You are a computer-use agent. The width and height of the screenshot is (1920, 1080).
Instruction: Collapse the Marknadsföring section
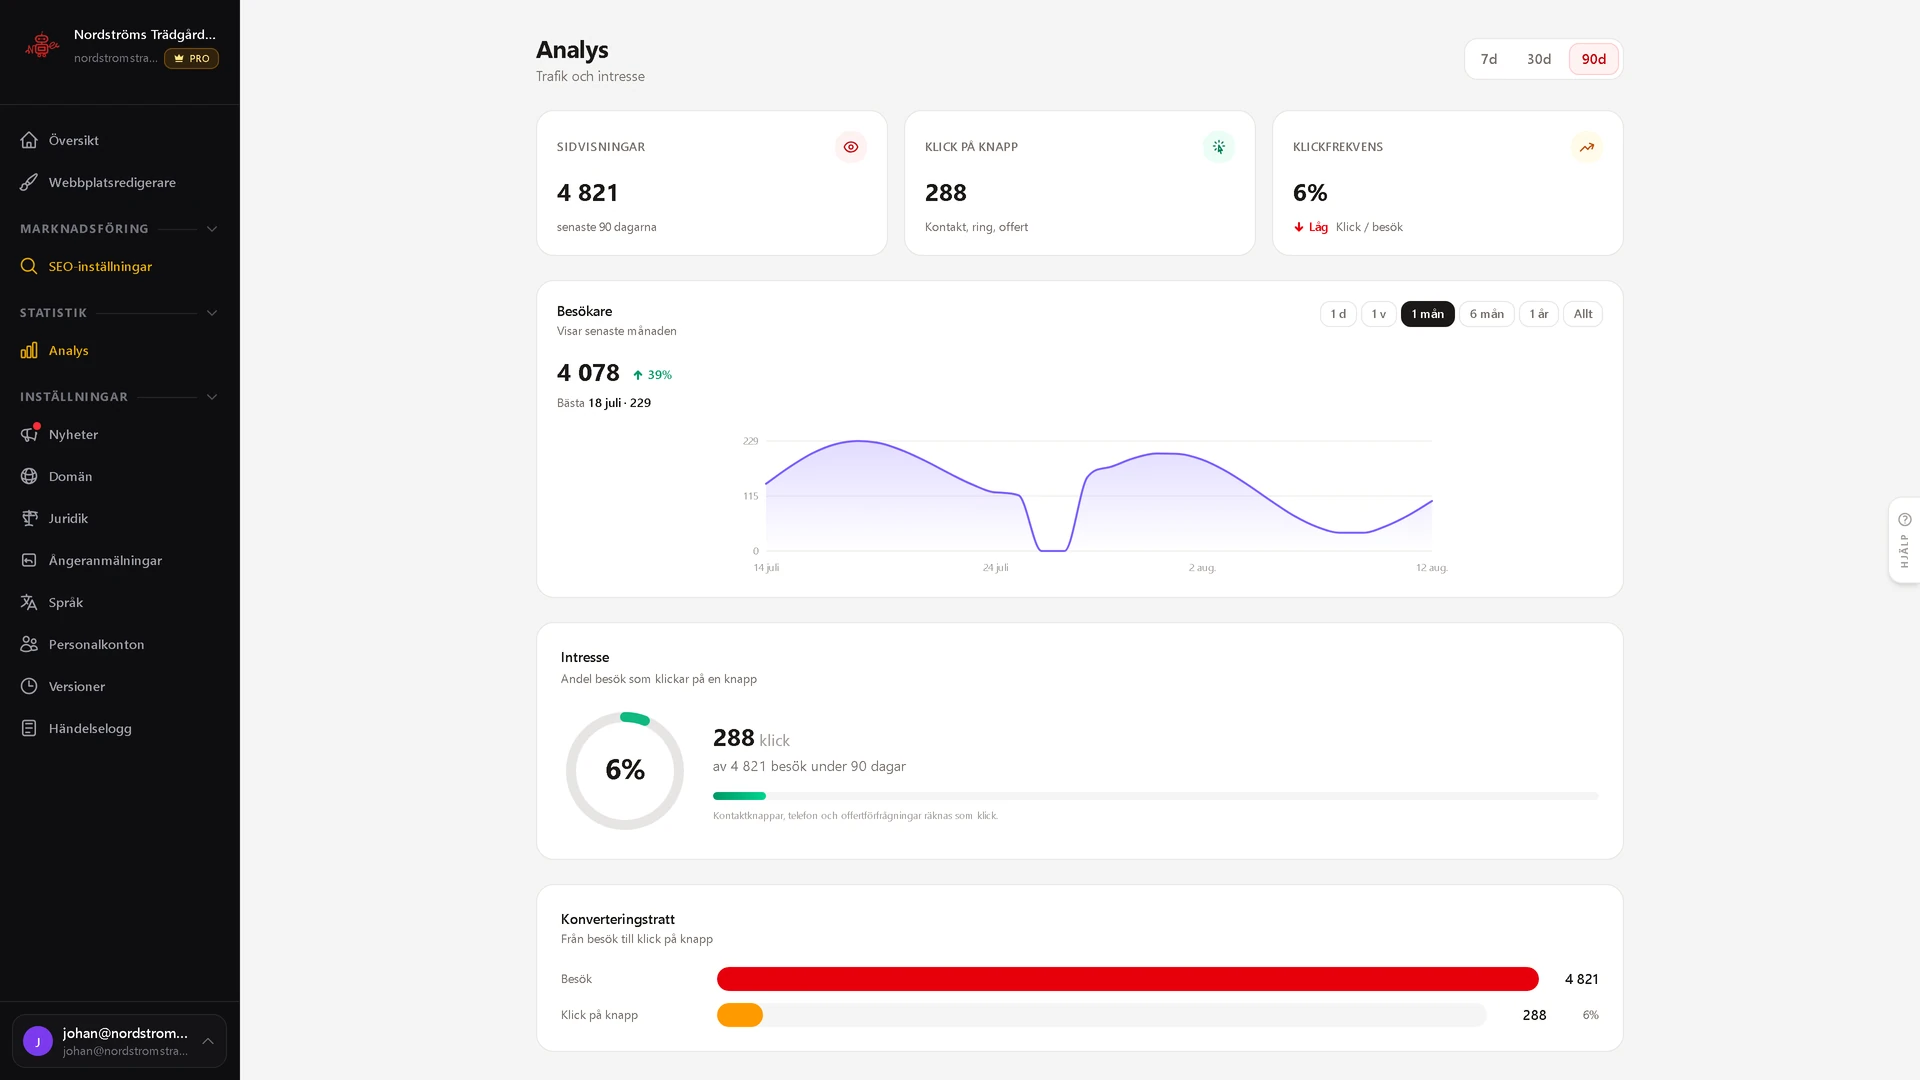click(x=212, y=229)
